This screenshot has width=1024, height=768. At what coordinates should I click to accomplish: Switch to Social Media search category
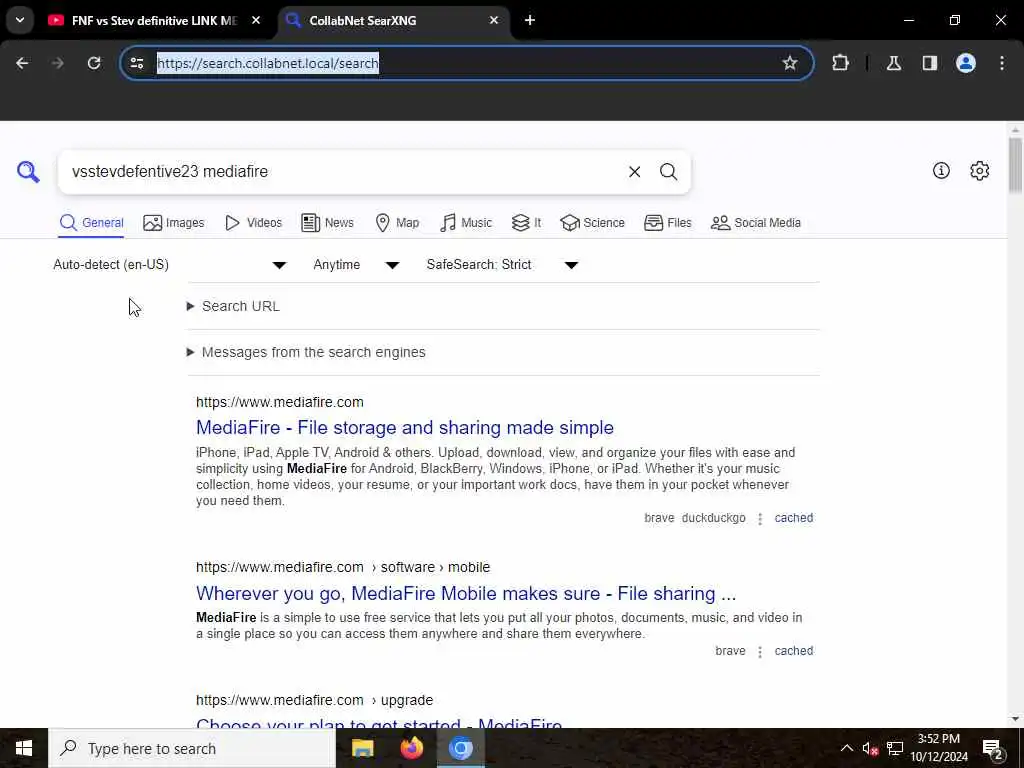coord(756,223)
